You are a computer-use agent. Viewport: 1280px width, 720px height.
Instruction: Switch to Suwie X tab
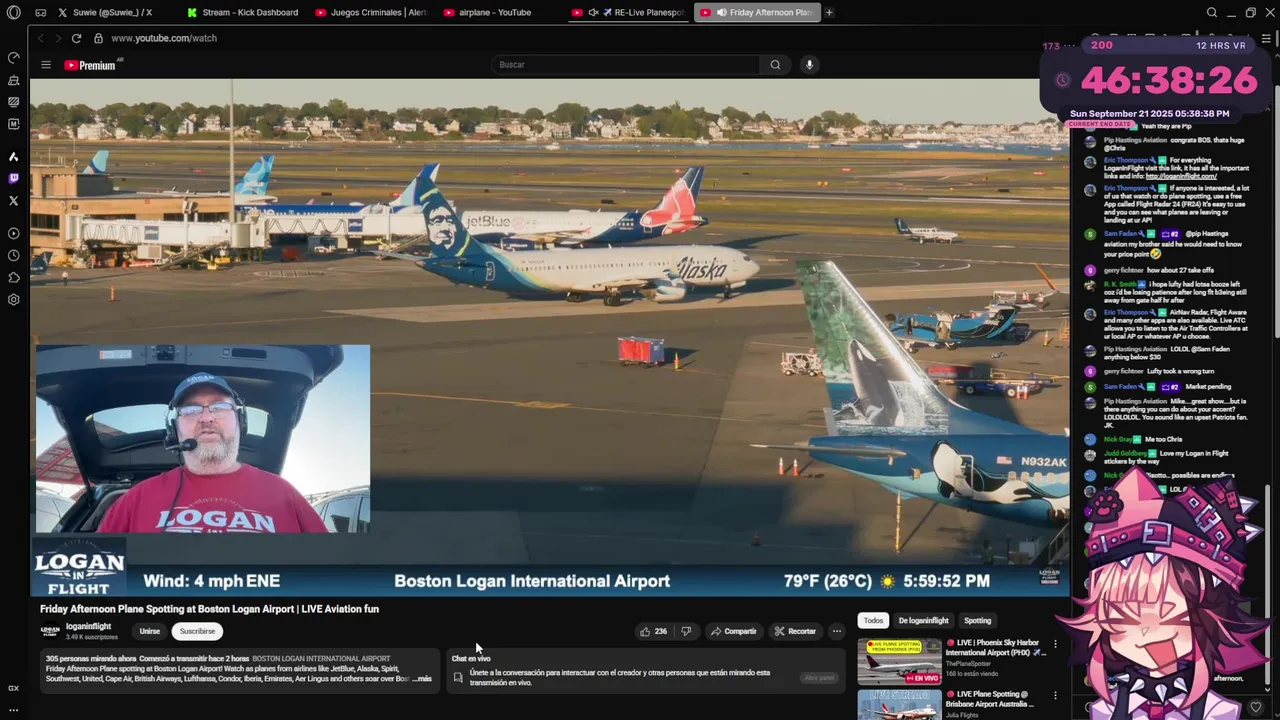point(112,13)
